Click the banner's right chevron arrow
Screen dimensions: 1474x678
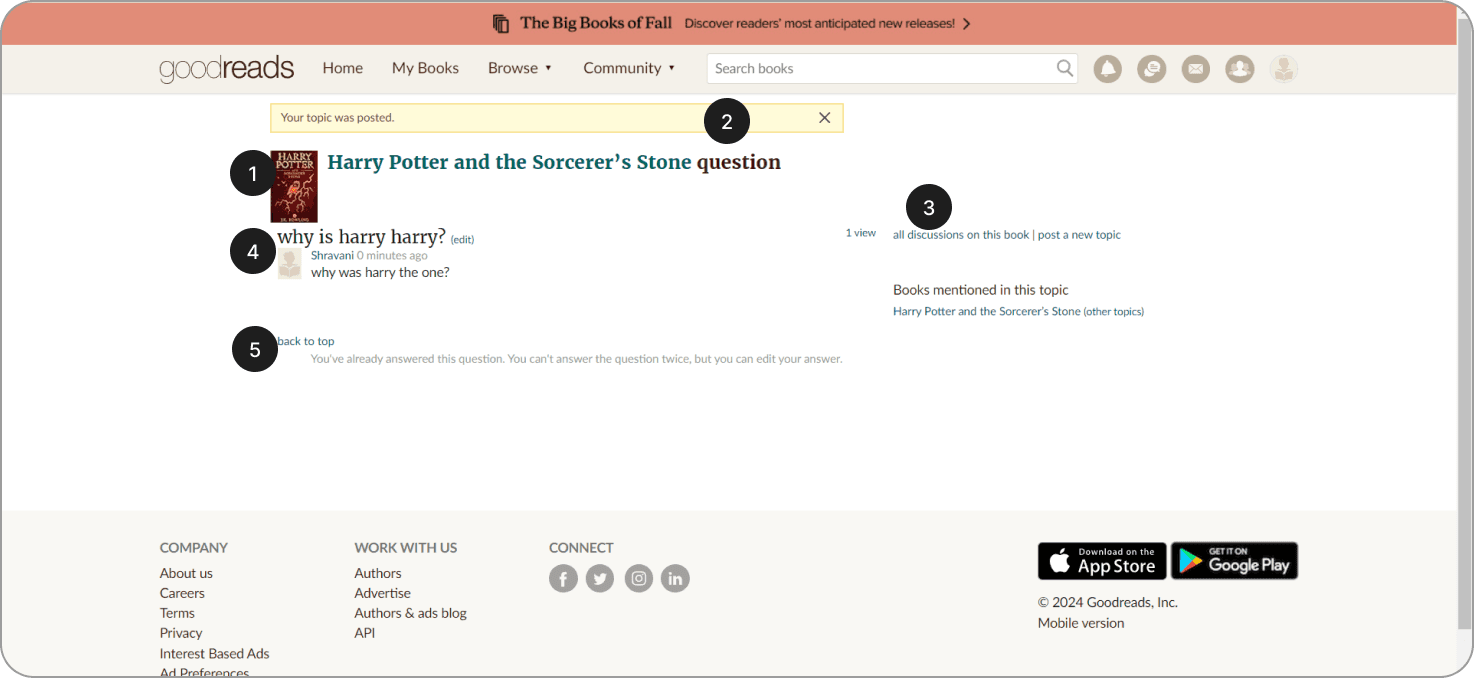click(966, 23)
